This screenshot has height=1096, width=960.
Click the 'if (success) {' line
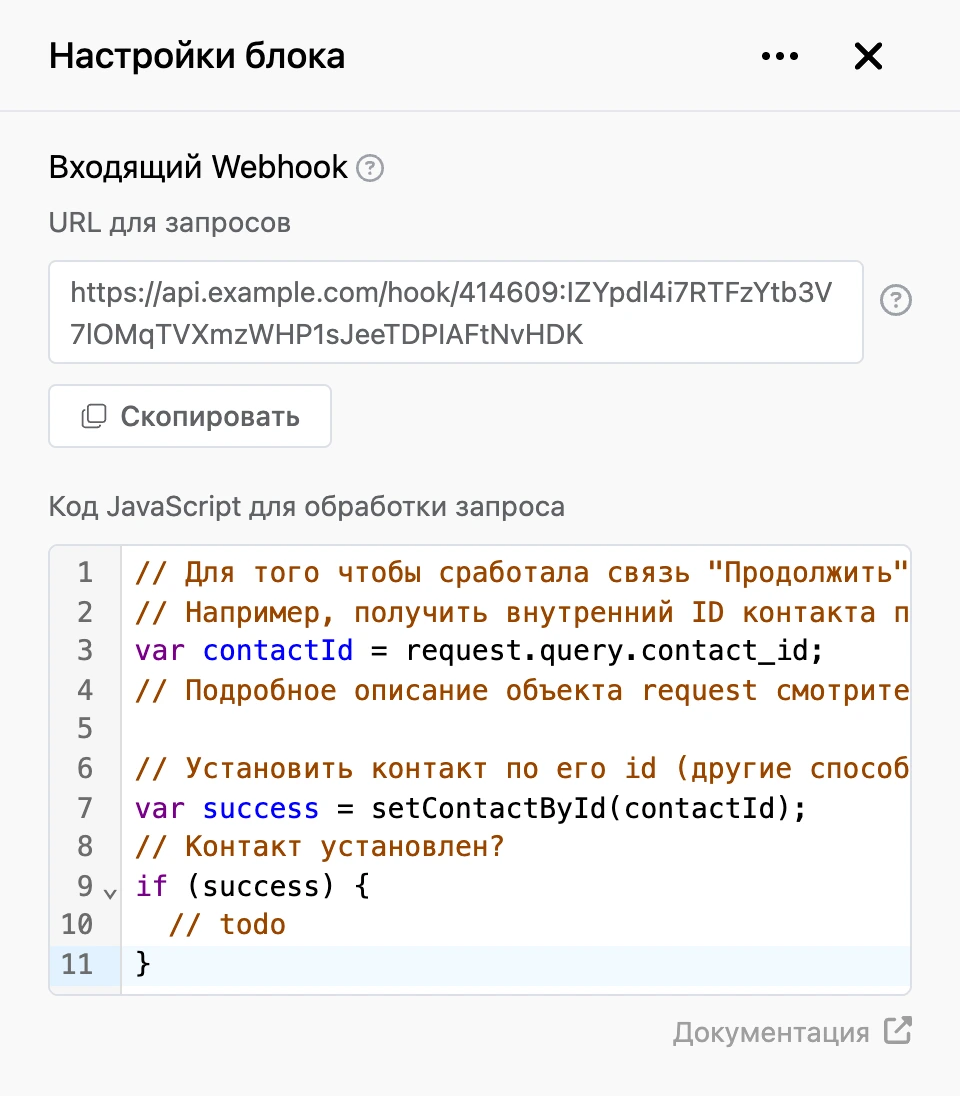coord(252,886)
